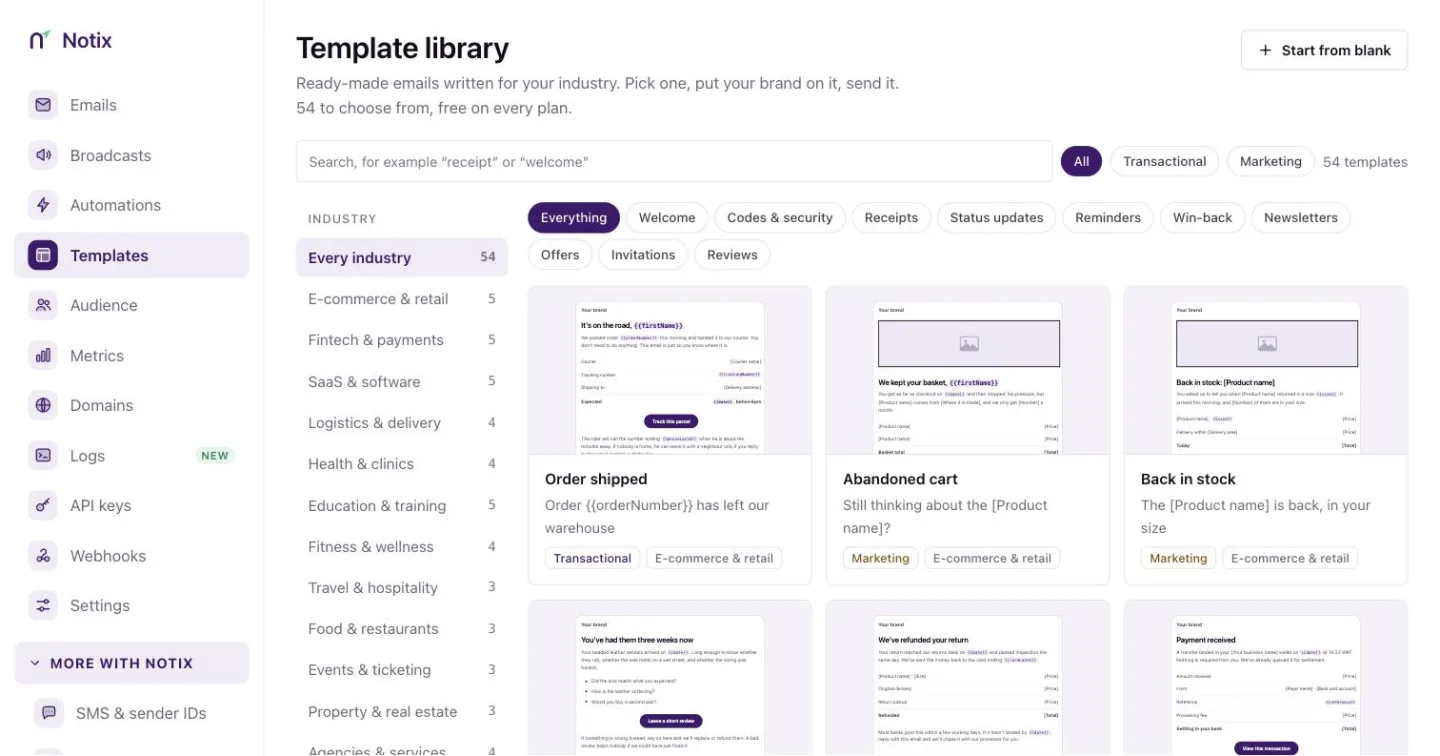The width and height of the screenshot is (1440, 756).
Task: Click the Broadcasts megaphone icon
Action: [x=43, y=155]
